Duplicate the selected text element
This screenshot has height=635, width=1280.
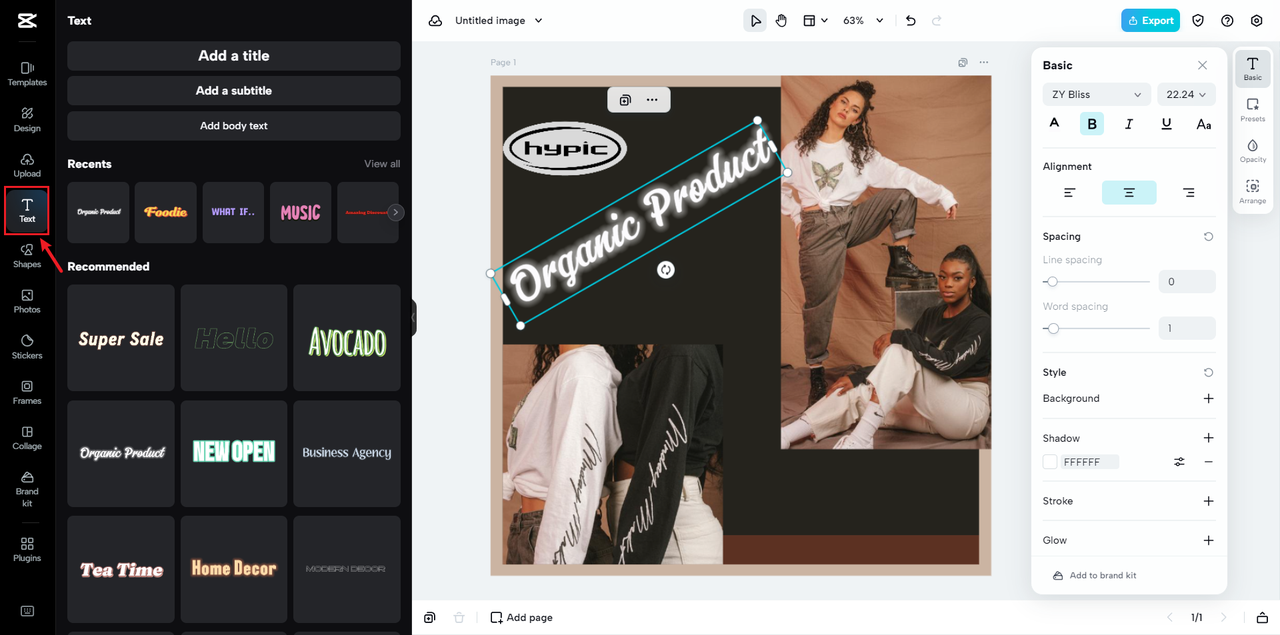[625, 100]
